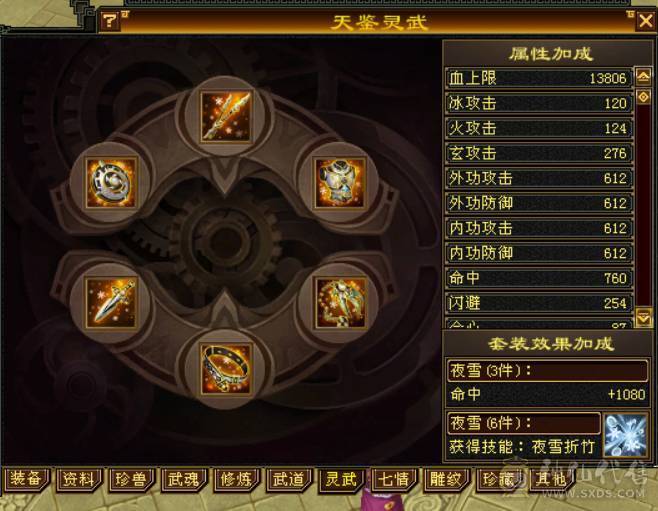Click the black belt equipment slot
This screenshot has height=511, width=658.
226,369
